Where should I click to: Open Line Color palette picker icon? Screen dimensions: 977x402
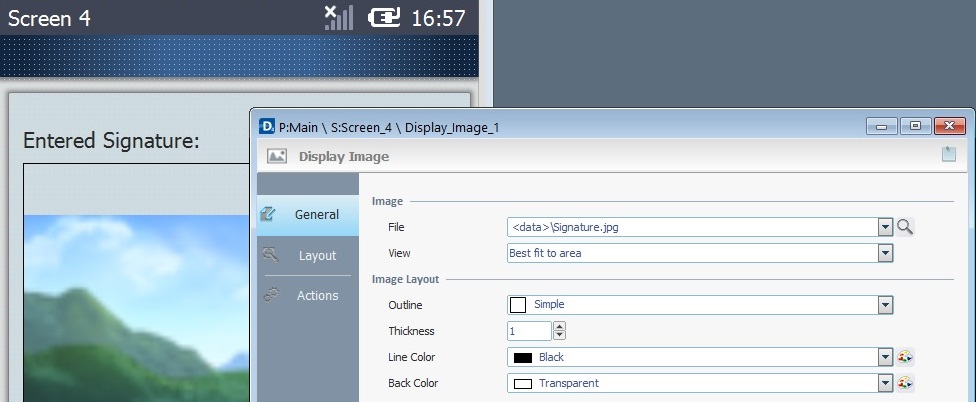[x=905, y=357]
